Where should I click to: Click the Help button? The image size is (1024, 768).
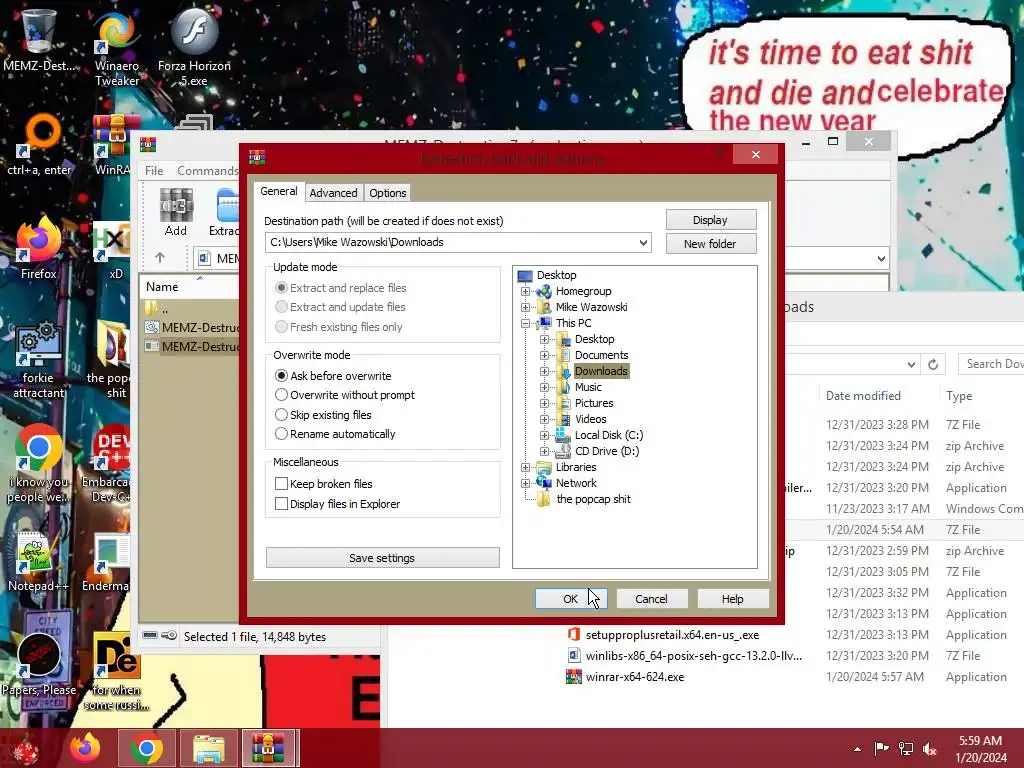point(733,599)
